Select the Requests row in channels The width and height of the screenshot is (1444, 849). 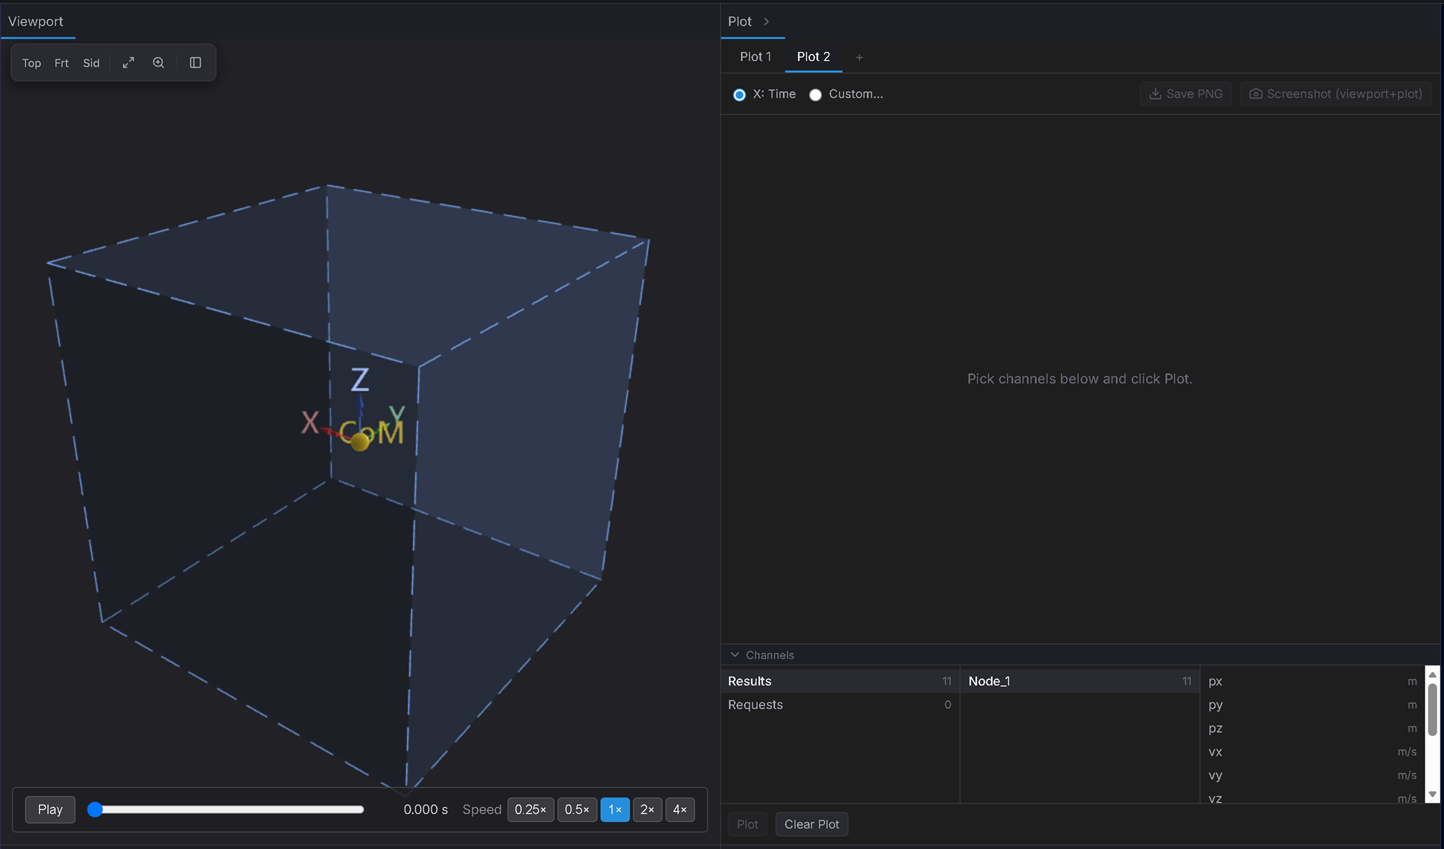click(x=839, y=705)
